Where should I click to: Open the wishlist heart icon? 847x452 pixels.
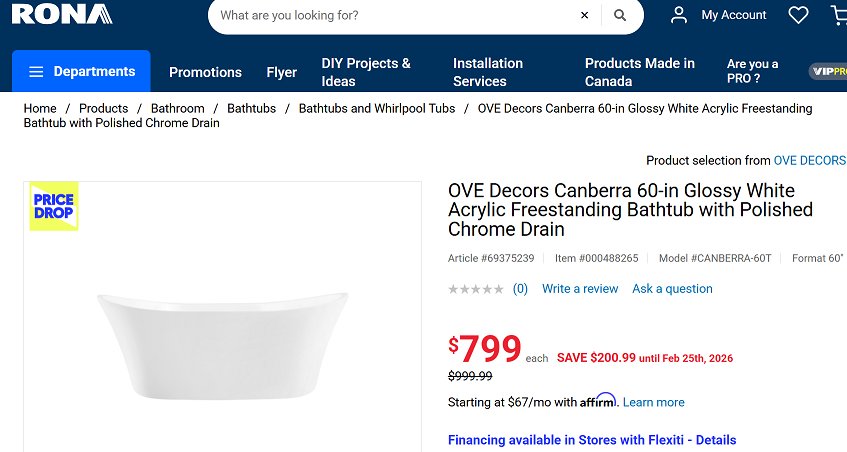coord(798,15)
